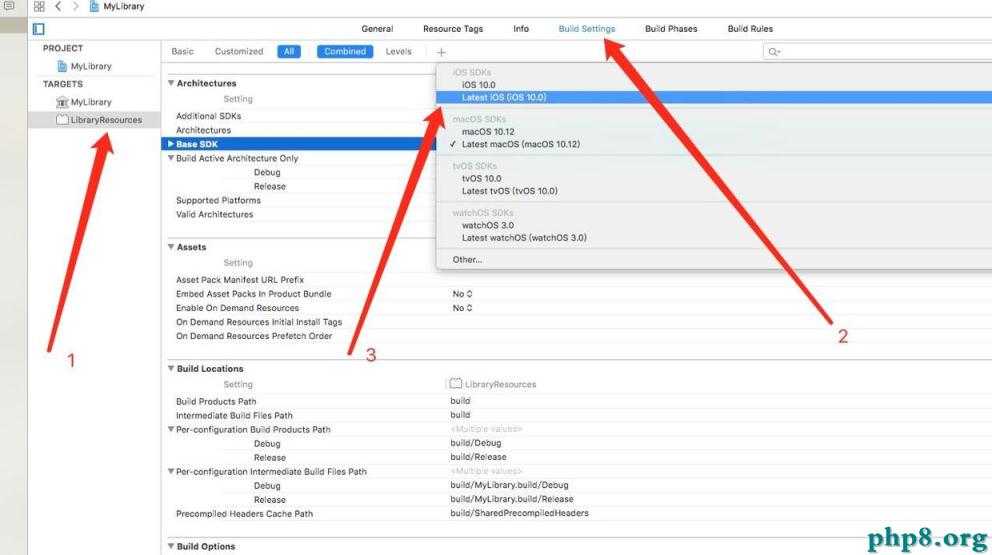Open Enable On Demand Resources No dropdown

click(x=462, y=308)
